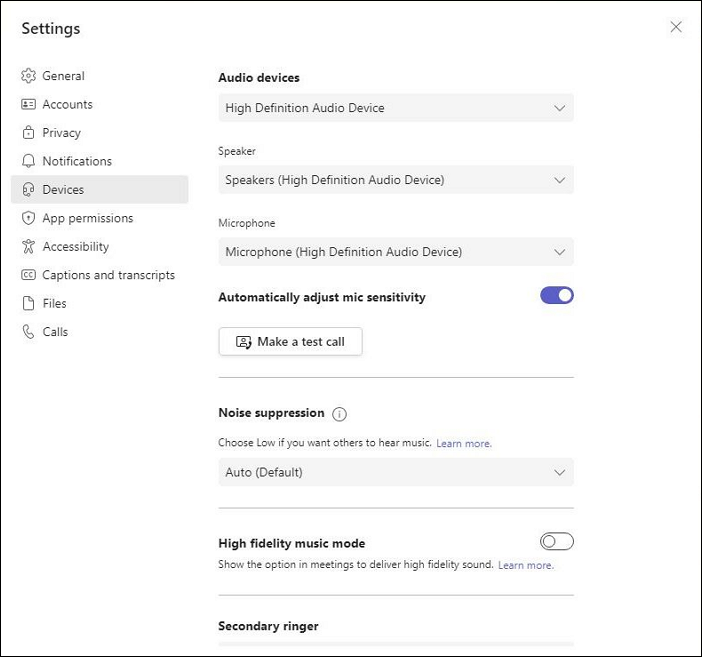The height and width of the screenshot is (657, 702).
Task: Click the App permissions shield icon
Action: point(28,218)
